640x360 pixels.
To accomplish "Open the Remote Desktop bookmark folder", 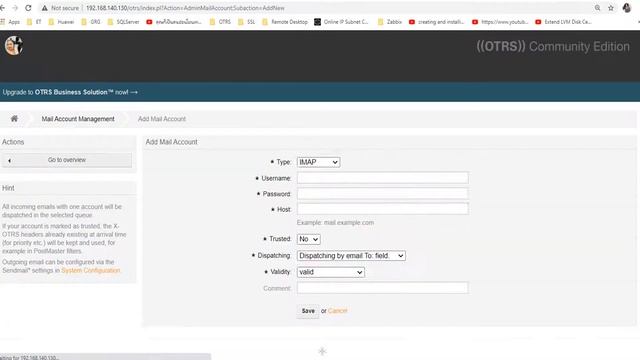I will 285,22.
